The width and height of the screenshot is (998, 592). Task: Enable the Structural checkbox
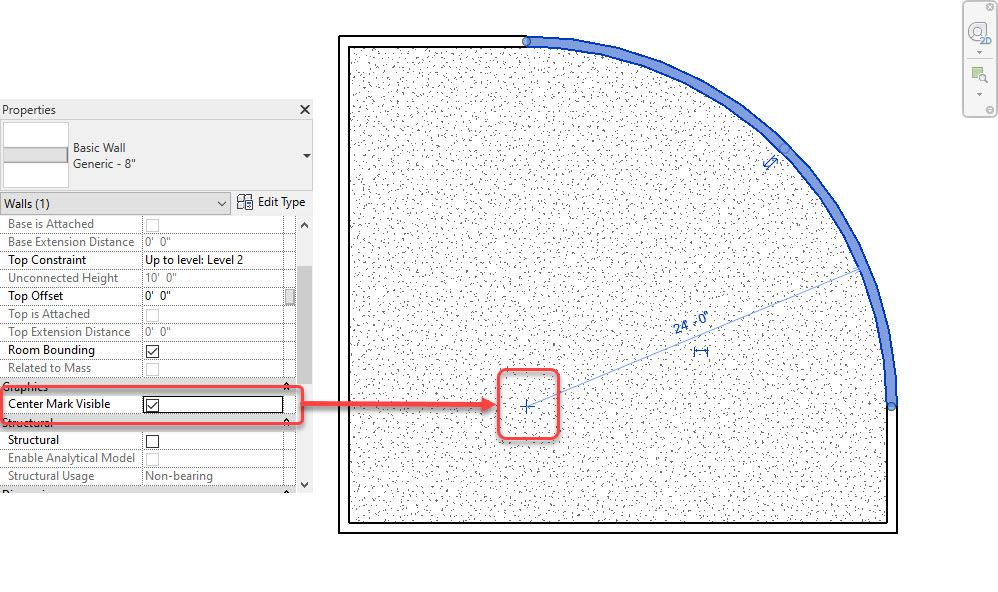(x=153, y=441)
